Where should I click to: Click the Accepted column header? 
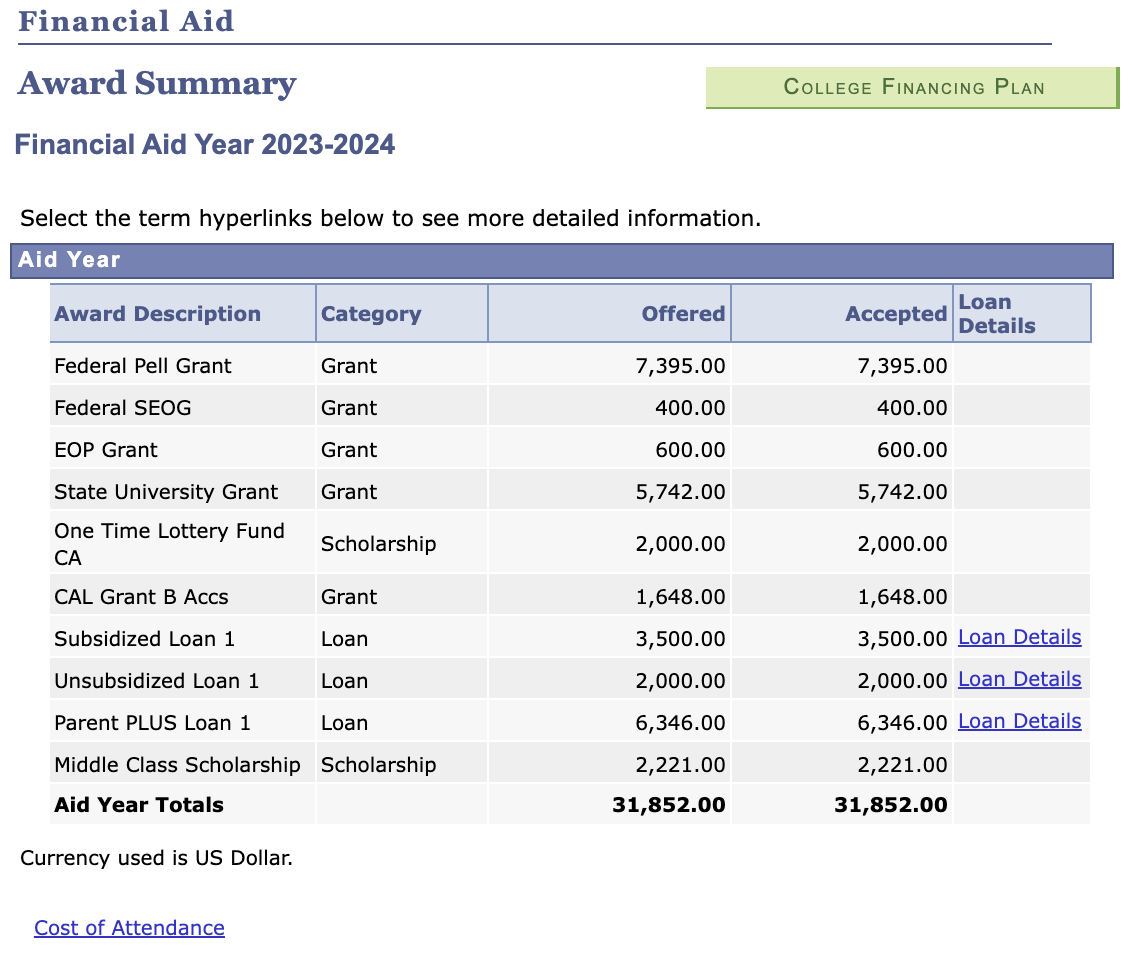pyautogui.click(x=842, y=313)
